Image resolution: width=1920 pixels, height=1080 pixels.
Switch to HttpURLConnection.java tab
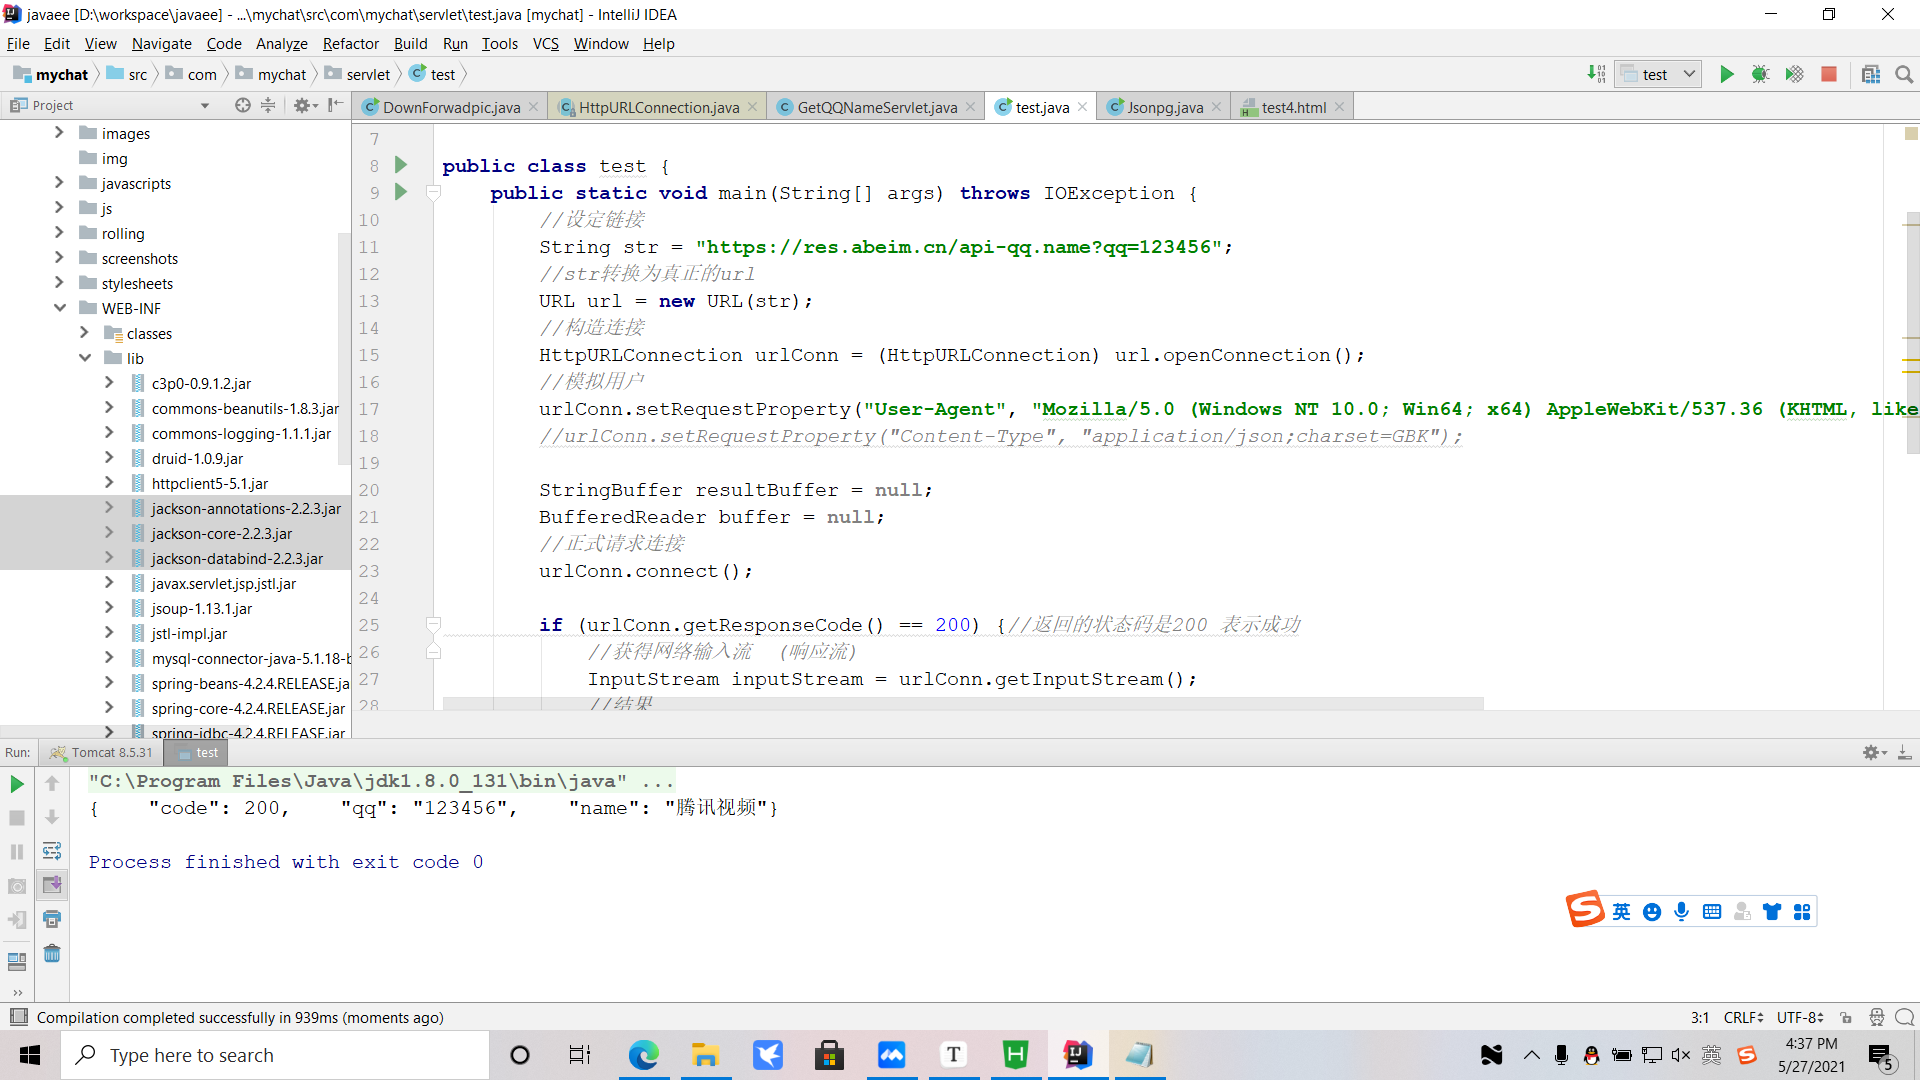point(659,107)
